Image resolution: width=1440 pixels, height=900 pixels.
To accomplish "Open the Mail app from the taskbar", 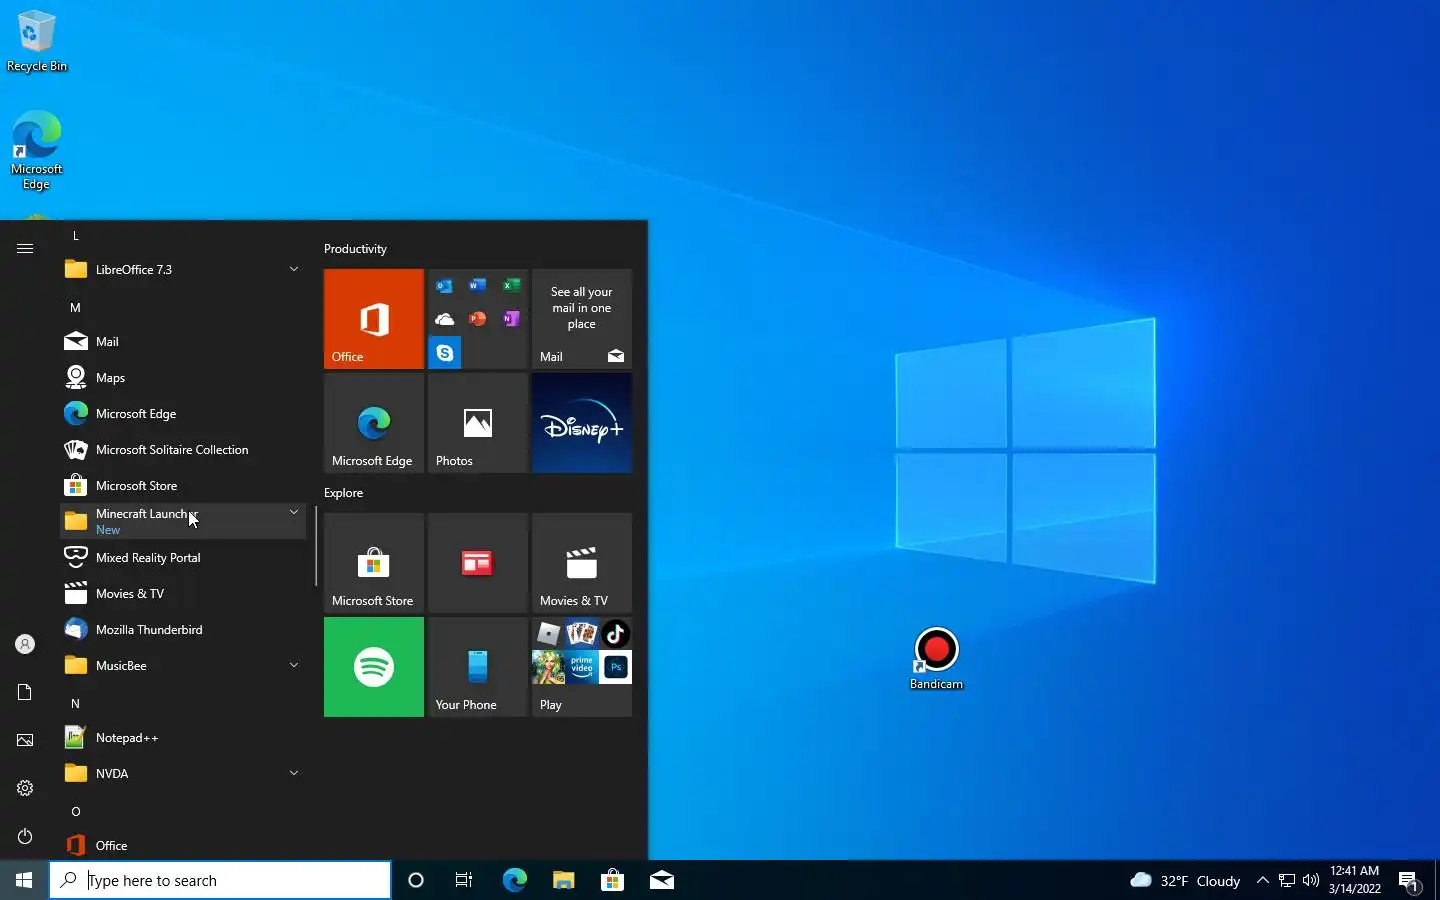I will click(661, 880).
